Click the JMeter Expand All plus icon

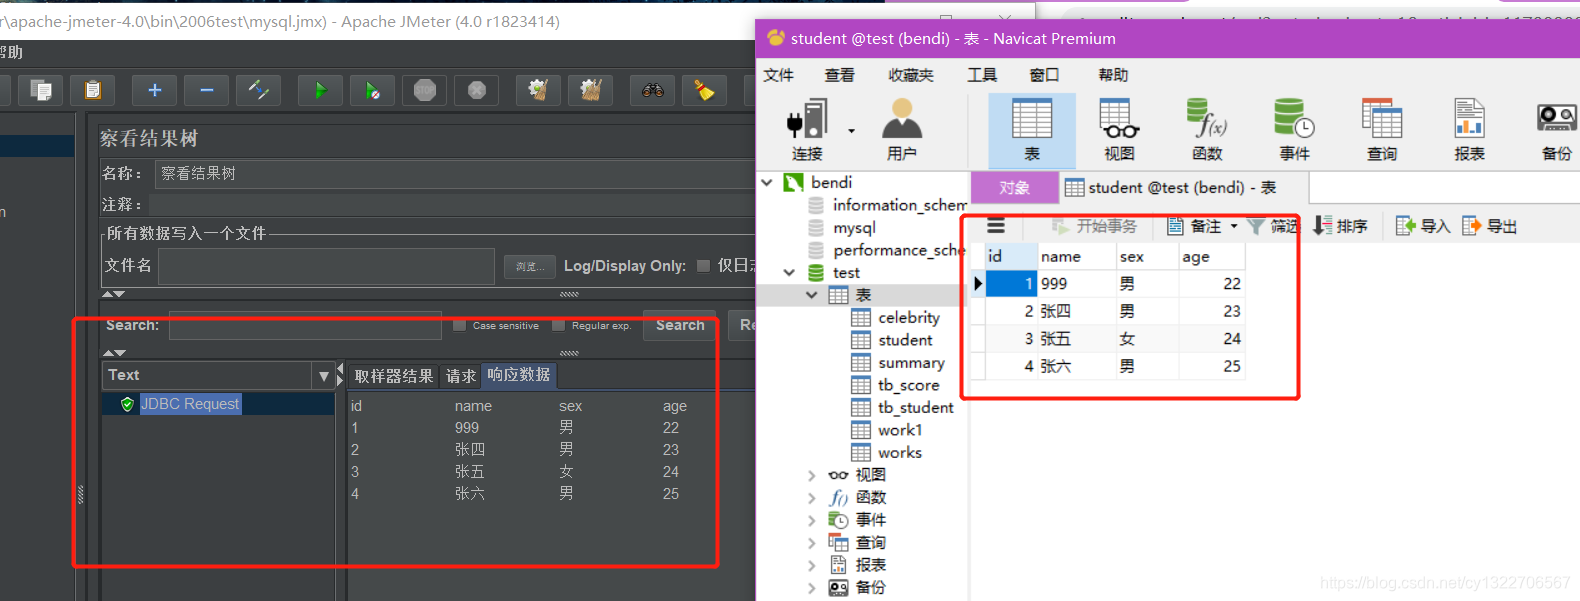[155, 91]
